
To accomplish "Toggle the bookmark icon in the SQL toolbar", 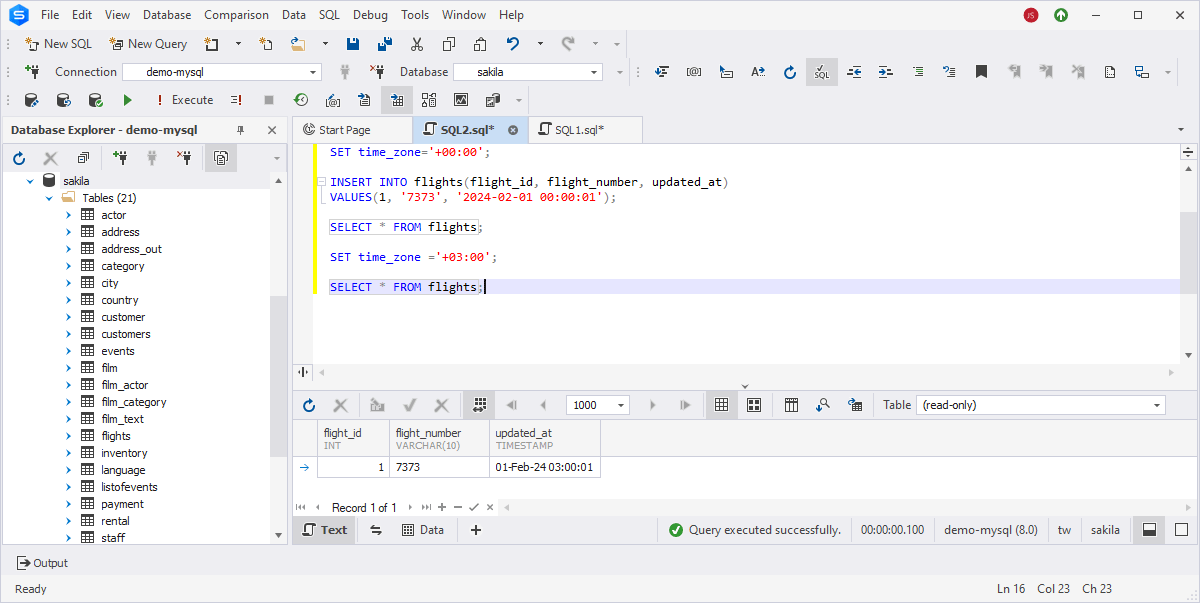I will coord(981,72).
